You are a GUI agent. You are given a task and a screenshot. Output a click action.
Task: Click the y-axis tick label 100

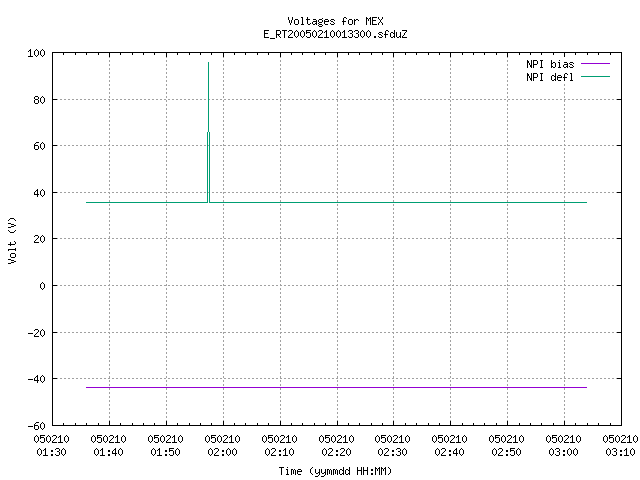(x=36, y=53)
